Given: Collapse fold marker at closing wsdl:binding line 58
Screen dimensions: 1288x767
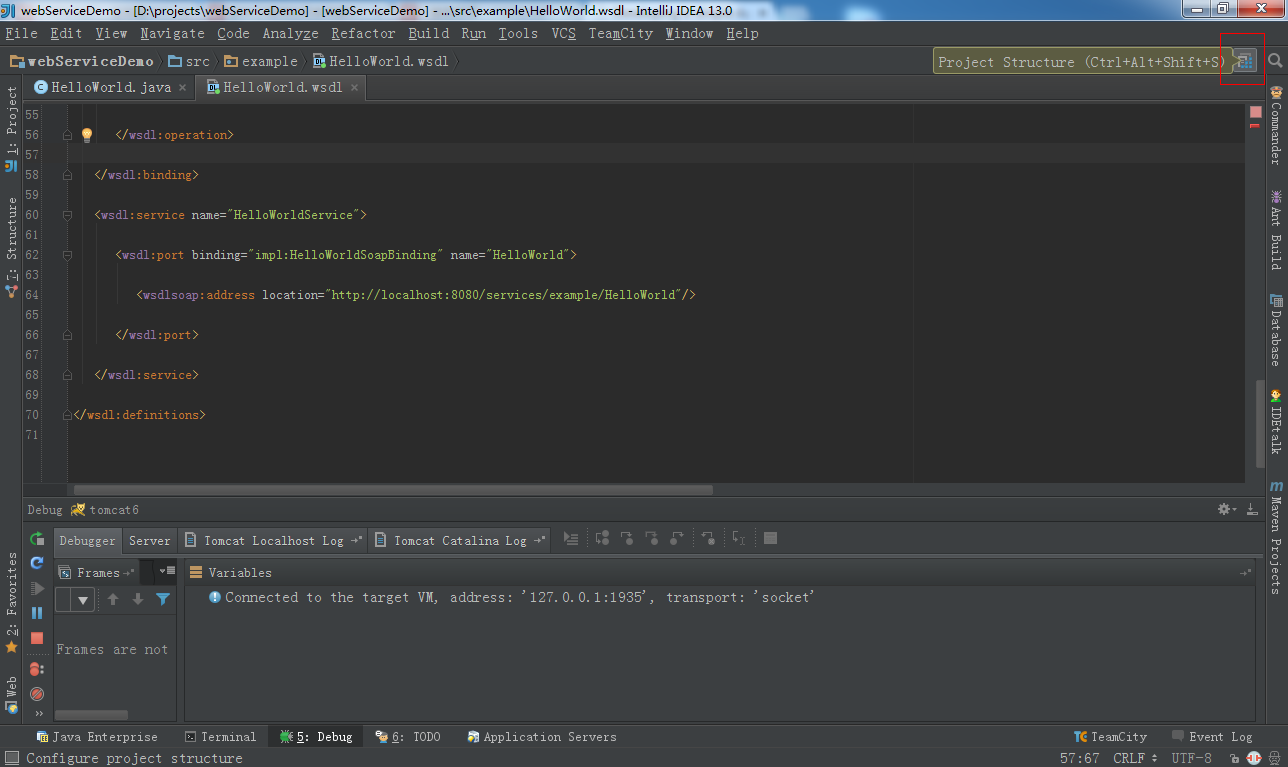Looking at the screenshot, I should (68, 175).
